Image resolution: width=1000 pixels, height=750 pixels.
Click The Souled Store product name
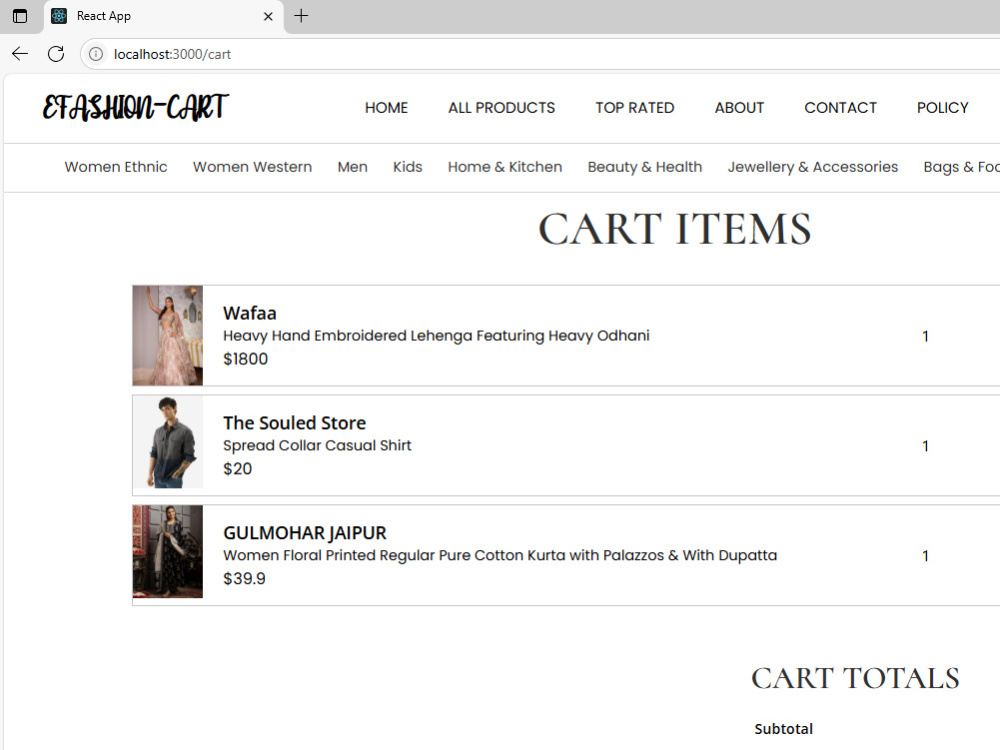pos(295,423)
